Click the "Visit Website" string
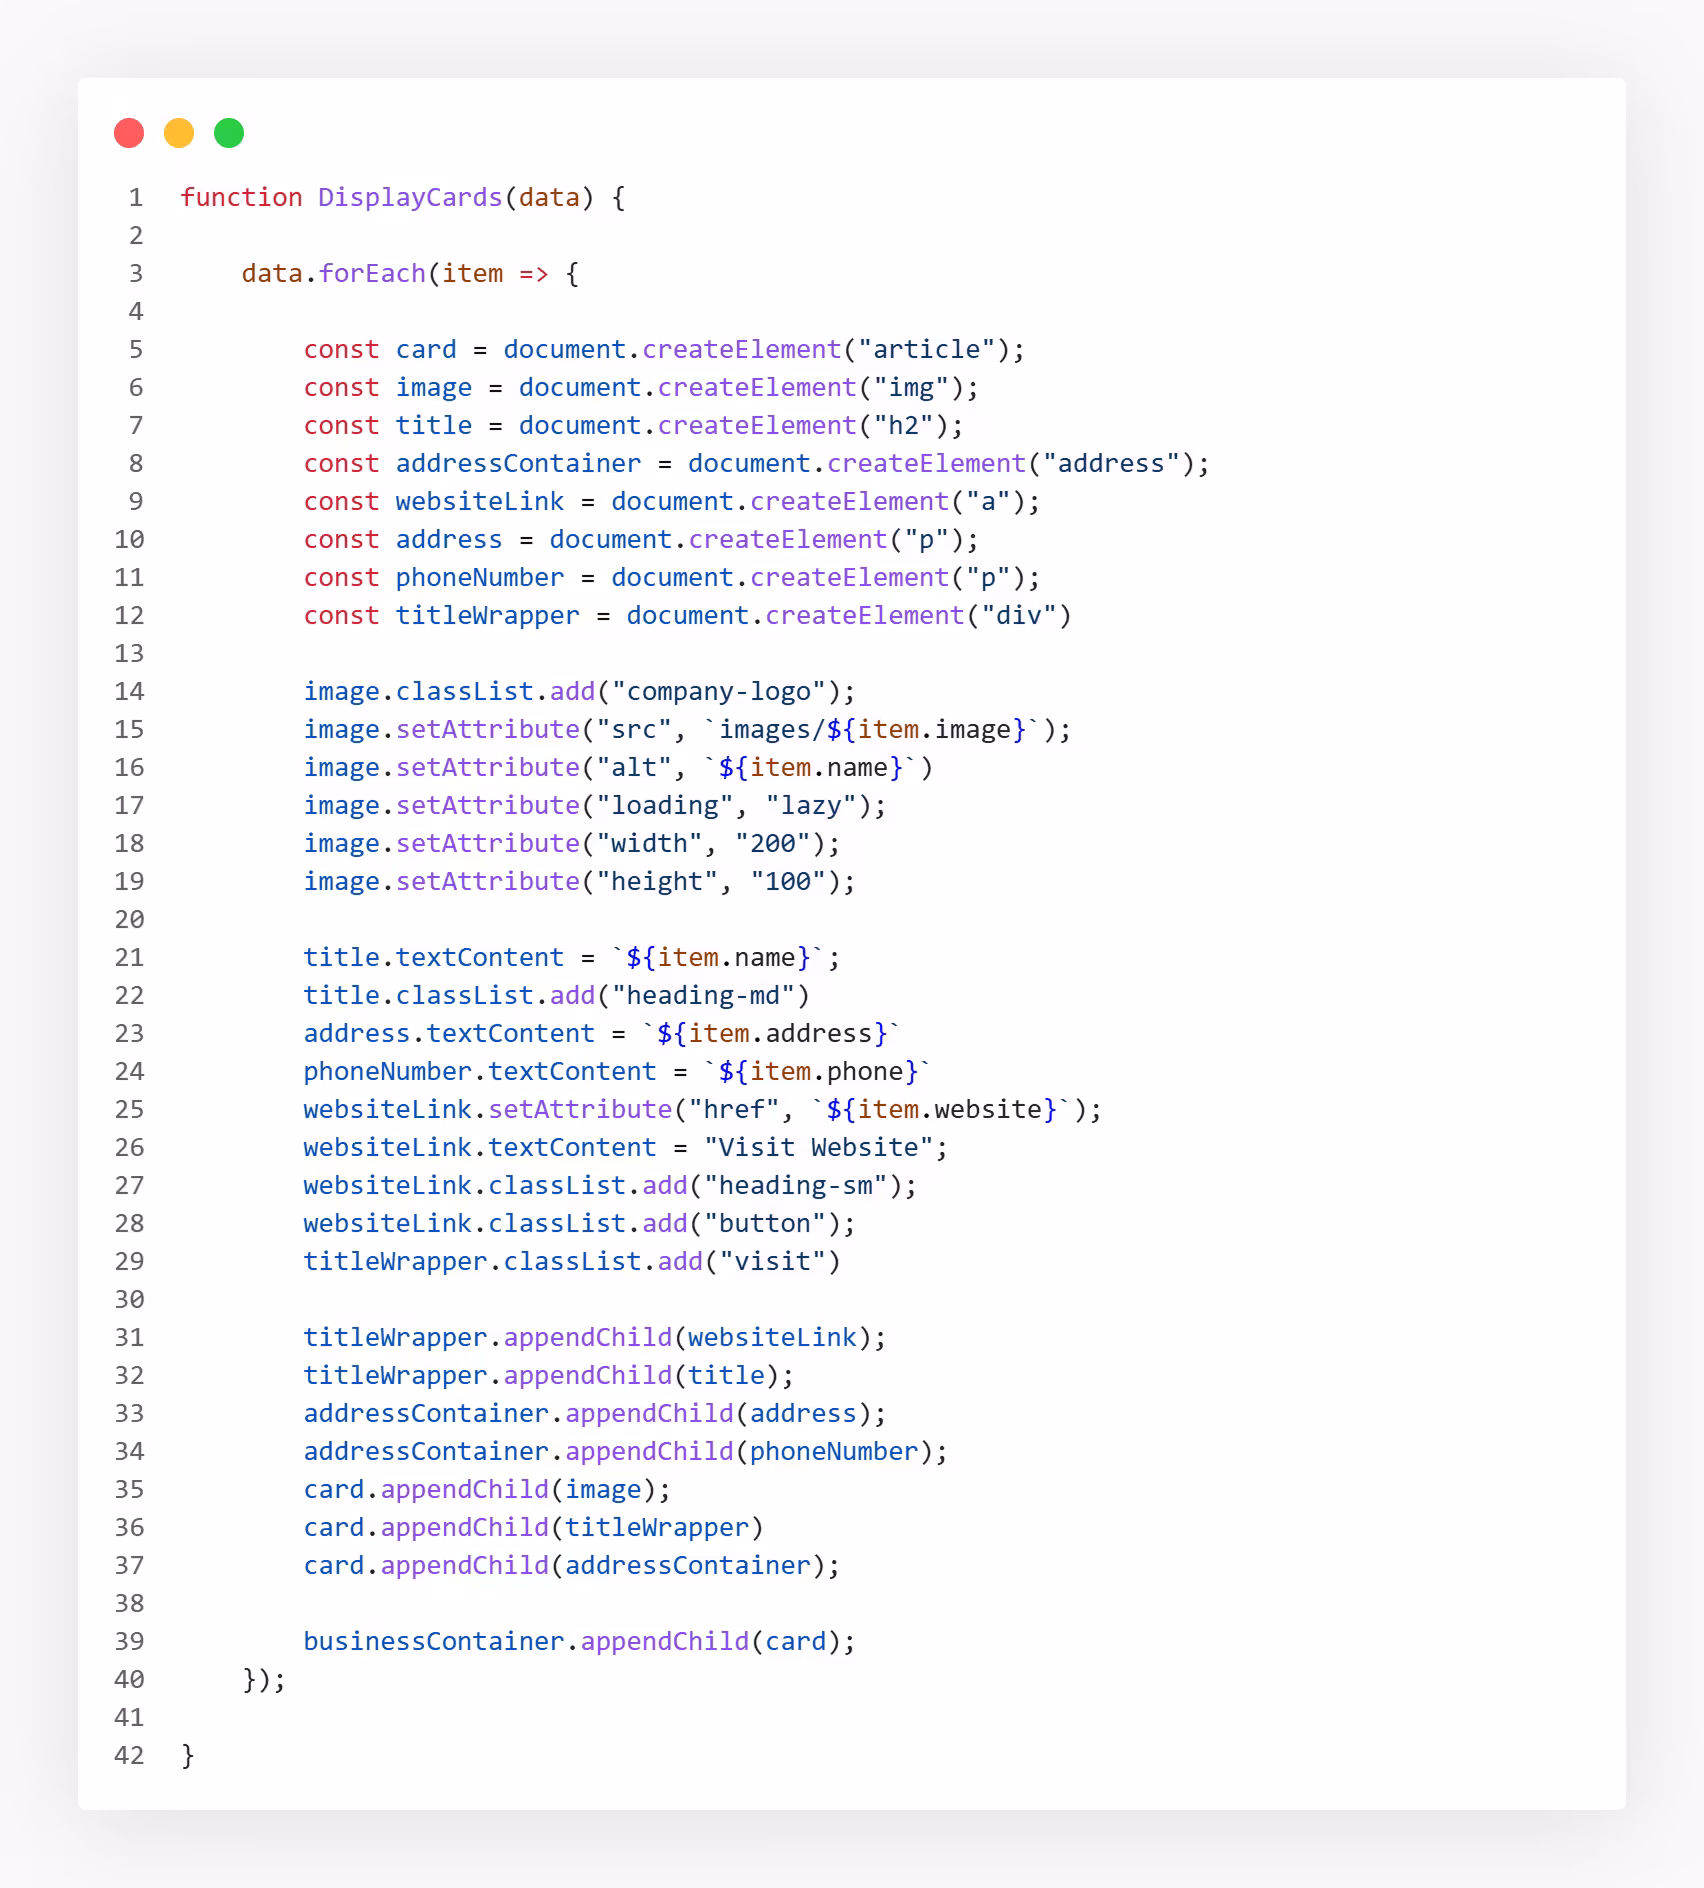Screen dimensions: 1704x1888 pyautogui.click(x=819, y=1147)
